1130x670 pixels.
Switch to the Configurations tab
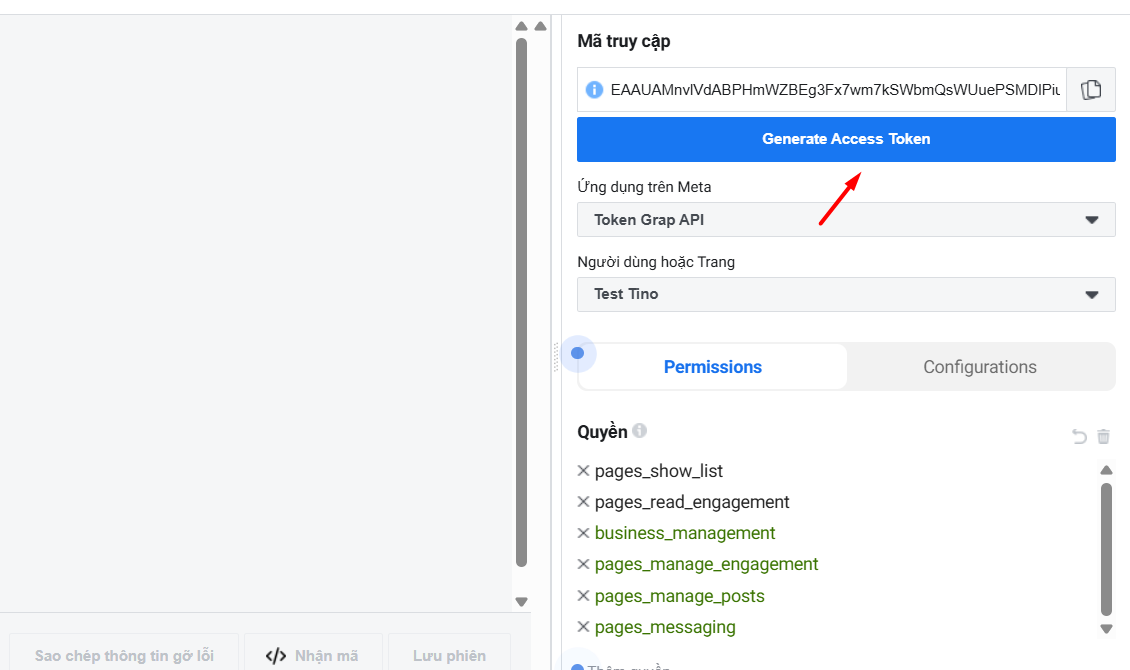tap(980, 367)
